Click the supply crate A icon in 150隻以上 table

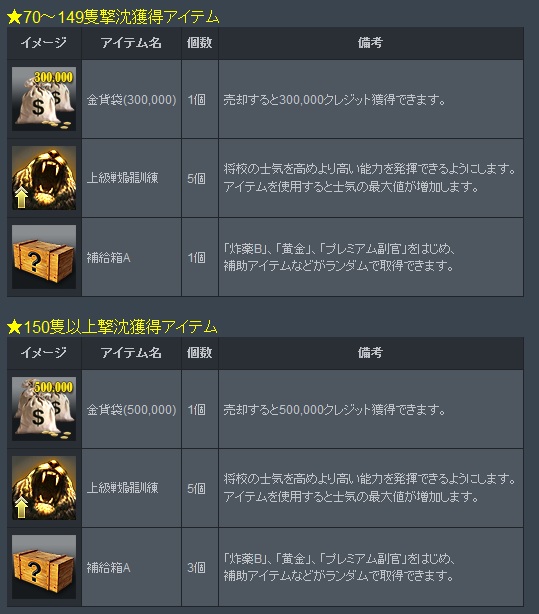point(44,567)
